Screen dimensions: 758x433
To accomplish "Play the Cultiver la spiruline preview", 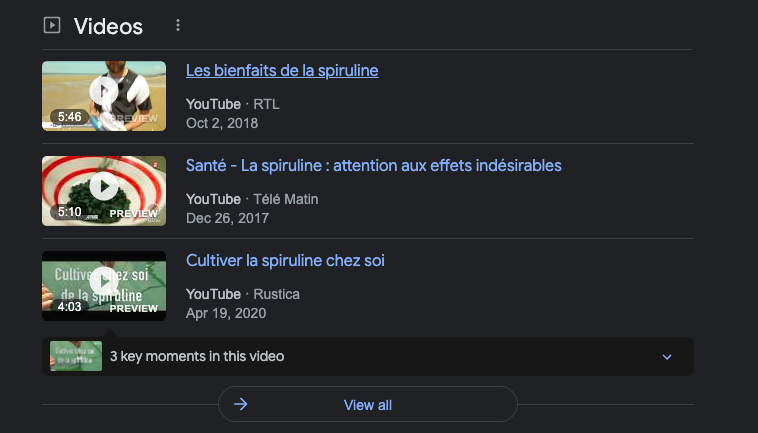I will pyautogui.click(x=104, y=281).
